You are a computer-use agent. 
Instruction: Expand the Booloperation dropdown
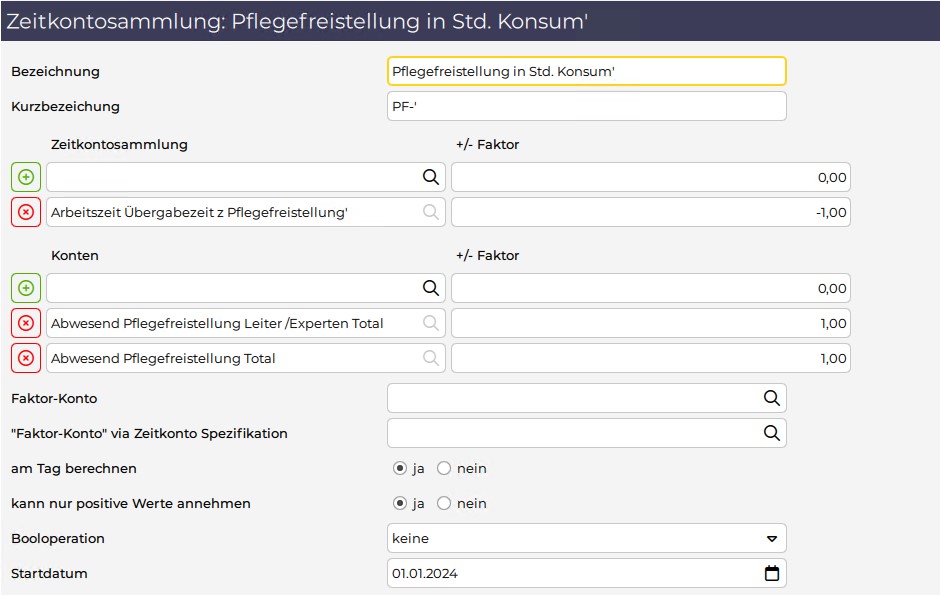[587, 538]
